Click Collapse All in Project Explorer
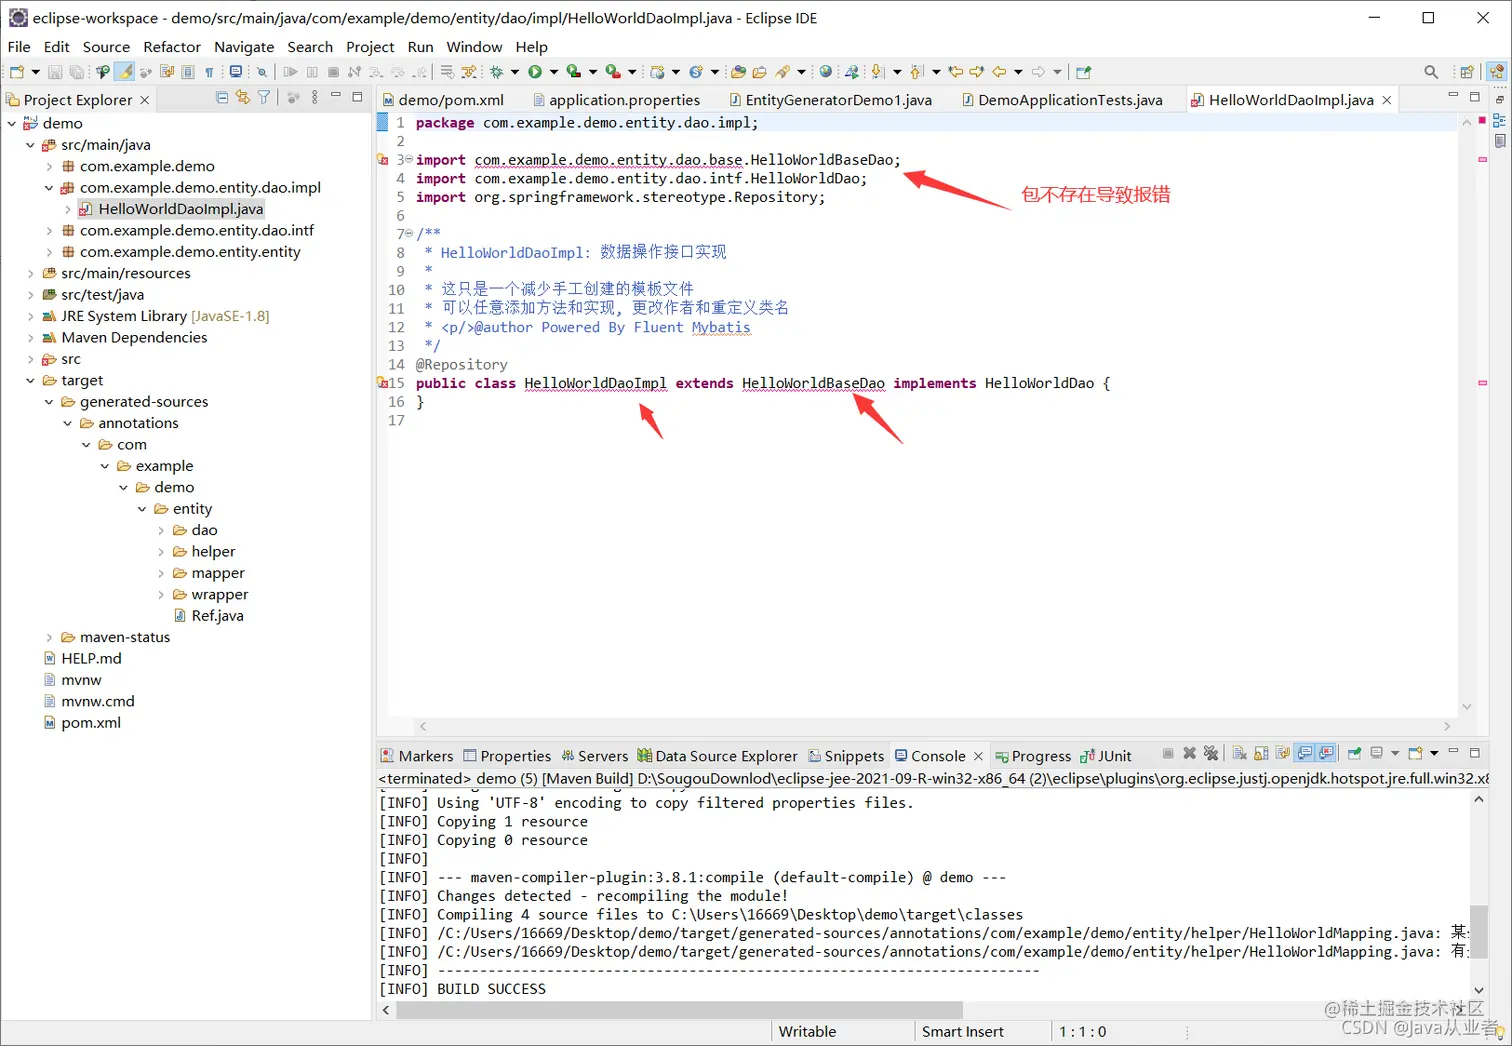The image size is (1512, 1046). pyautogui.click(x=222, y=98)
